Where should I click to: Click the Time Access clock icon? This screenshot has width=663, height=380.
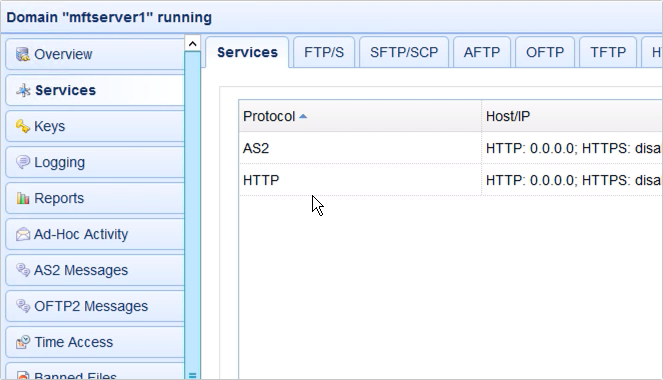(x=23, y=342)
